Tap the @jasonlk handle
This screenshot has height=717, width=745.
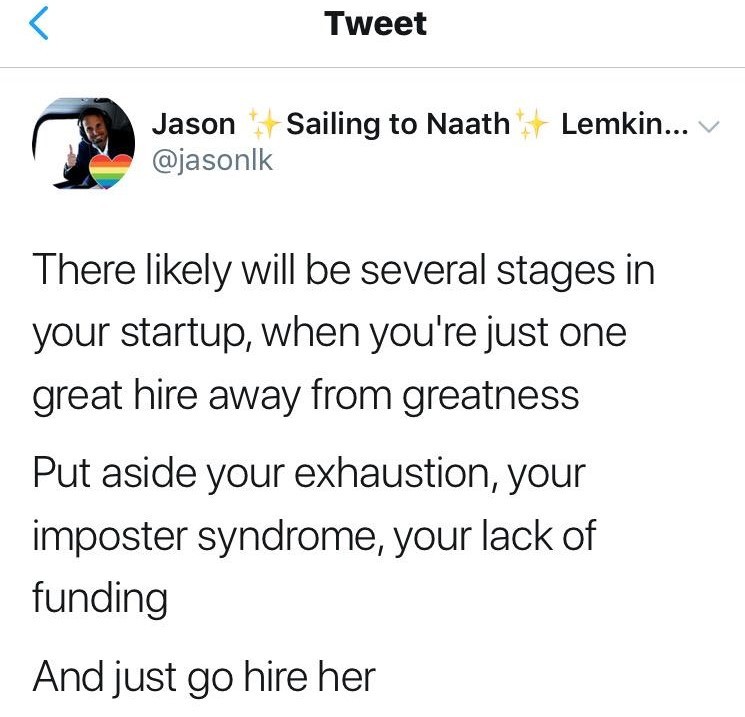point(211,157)
